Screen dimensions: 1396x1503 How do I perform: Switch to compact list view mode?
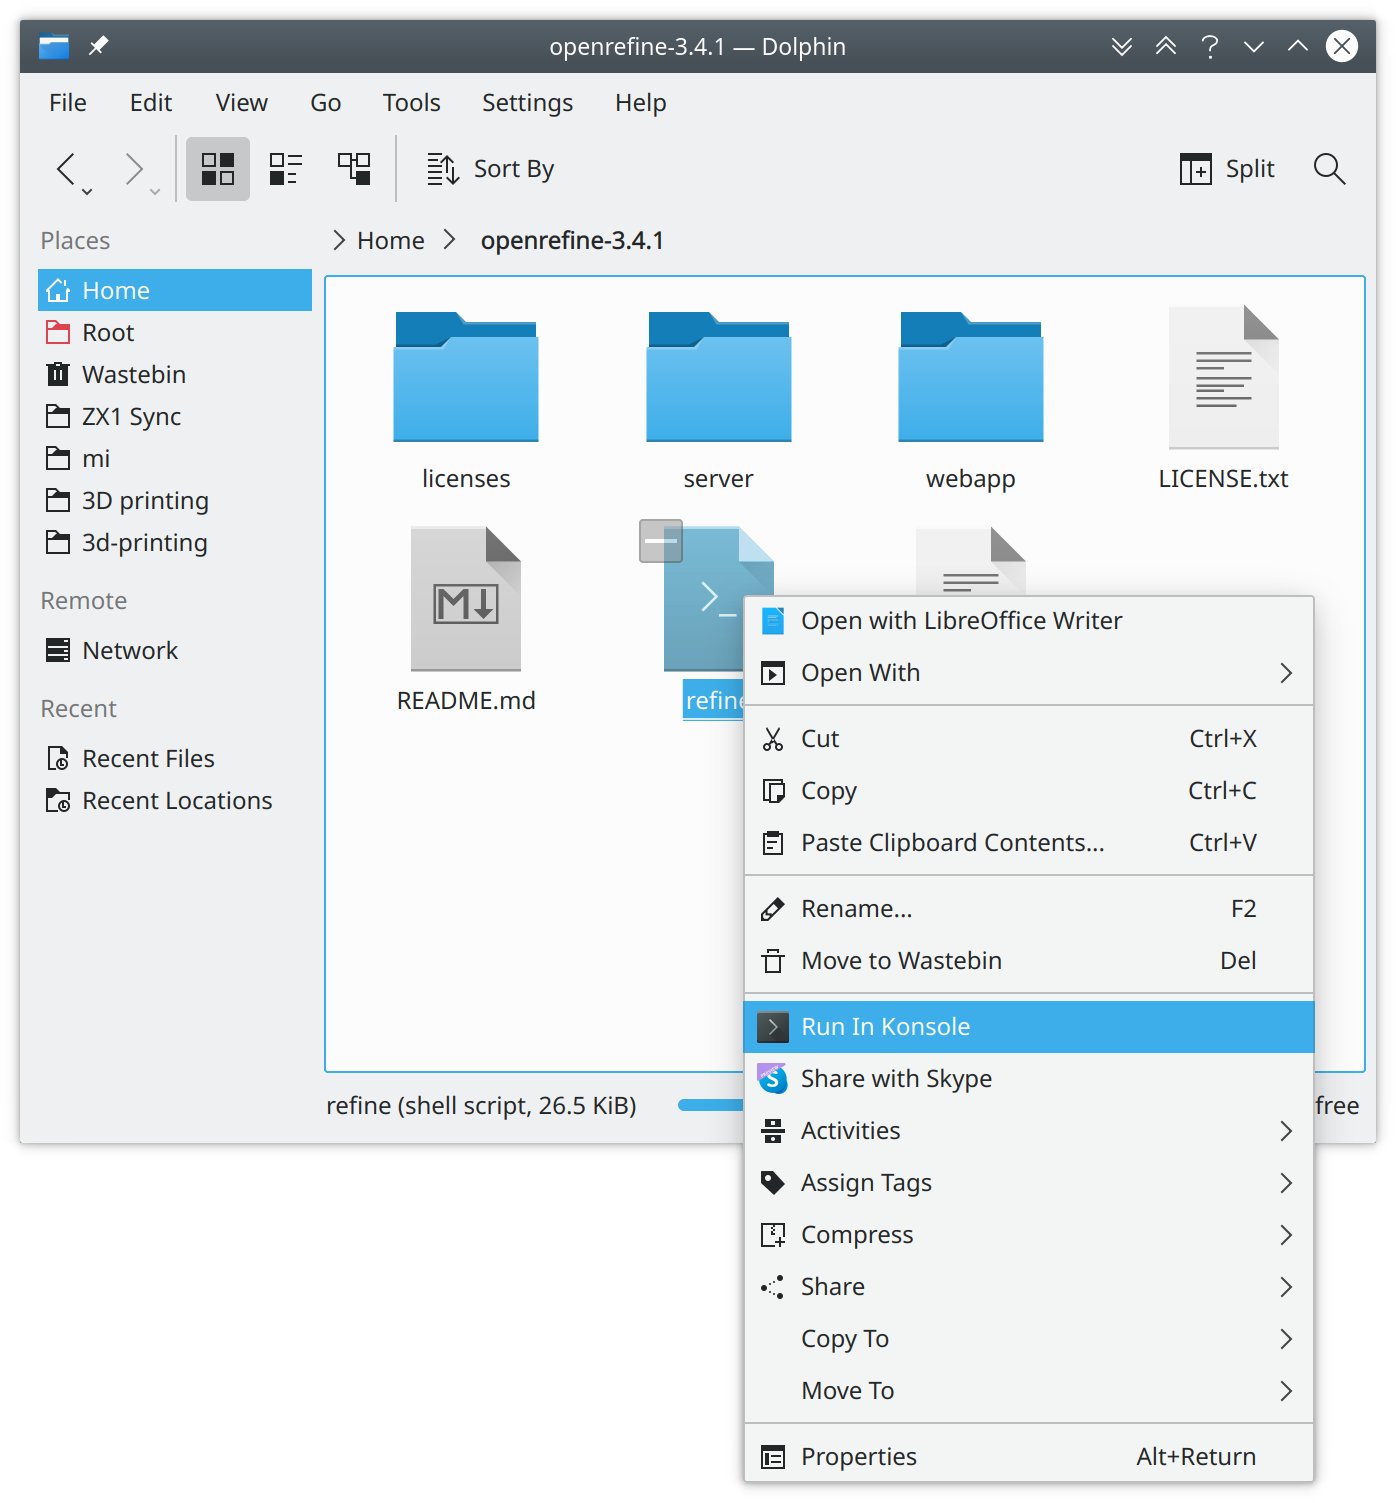pyautogui.click(x=284, y=168)
